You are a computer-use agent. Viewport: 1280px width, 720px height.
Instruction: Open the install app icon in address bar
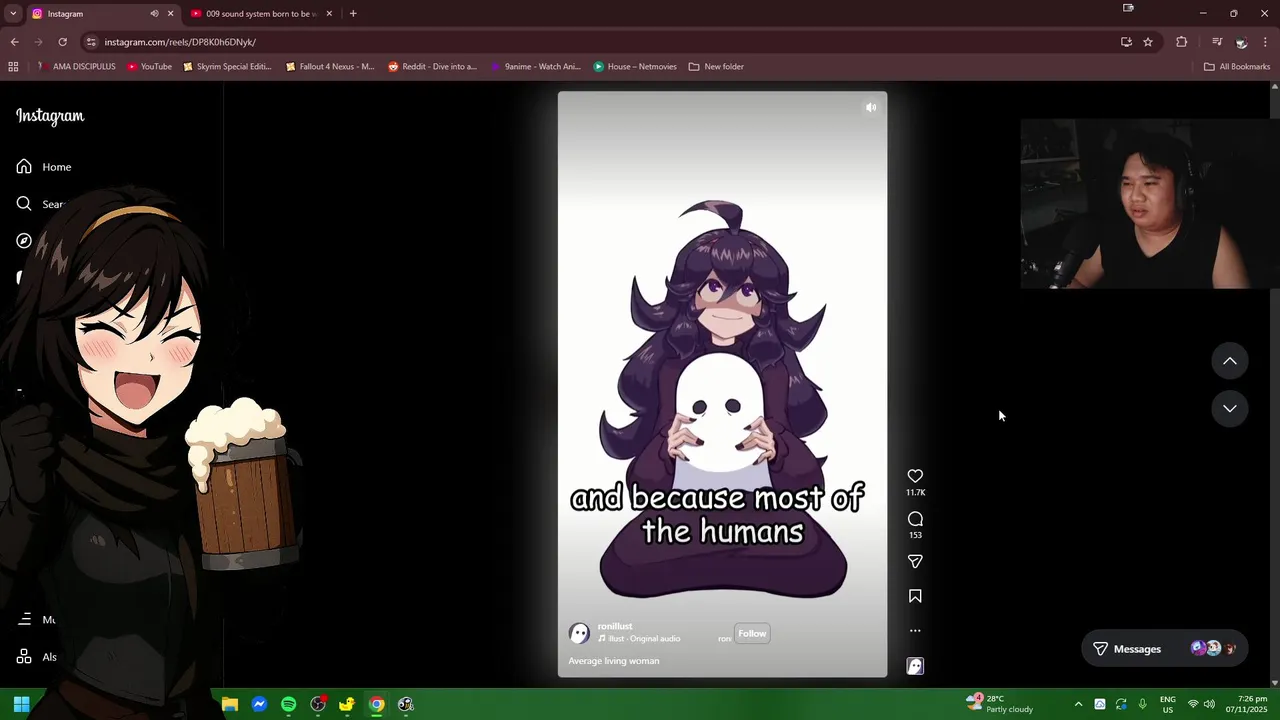[1126, 42]
